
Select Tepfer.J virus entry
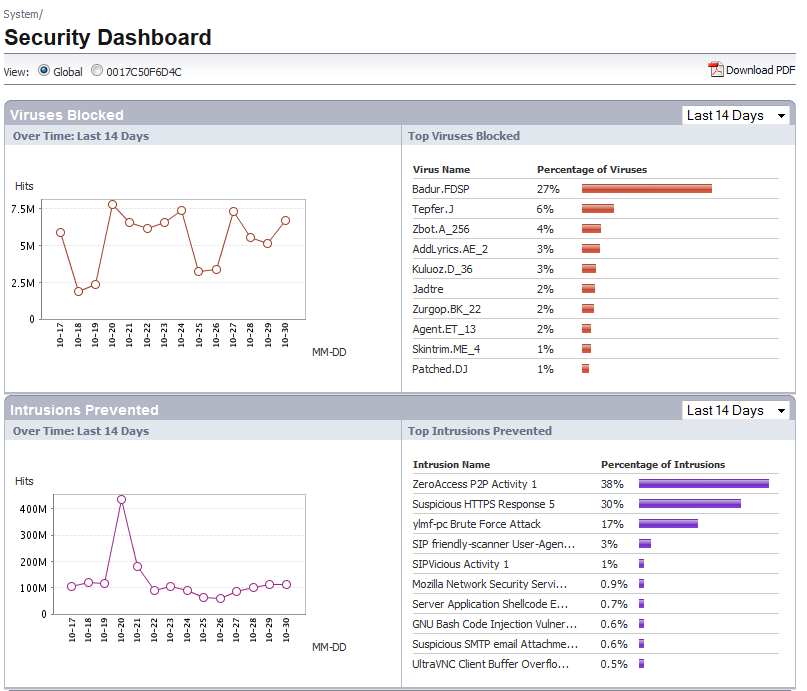click(433, 209)
